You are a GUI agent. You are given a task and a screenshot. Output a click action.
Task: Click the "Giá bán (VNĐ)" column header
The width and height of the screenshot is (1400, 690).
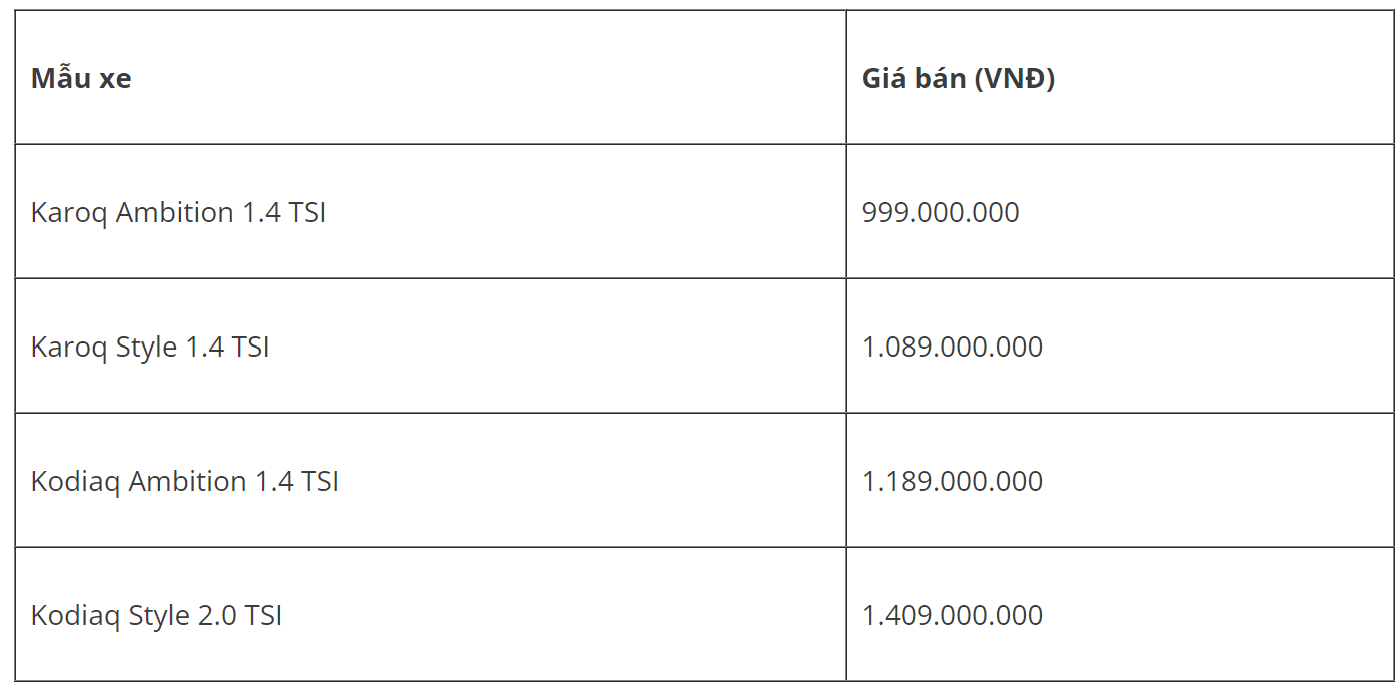click(958, 78)
